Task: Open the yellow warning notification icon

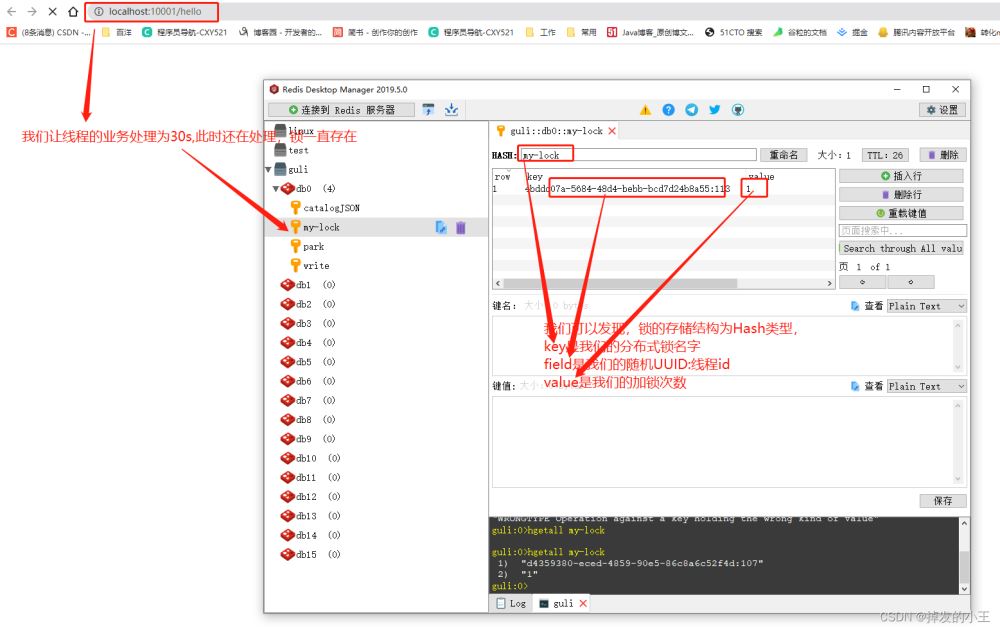Action: coord(646,110)
